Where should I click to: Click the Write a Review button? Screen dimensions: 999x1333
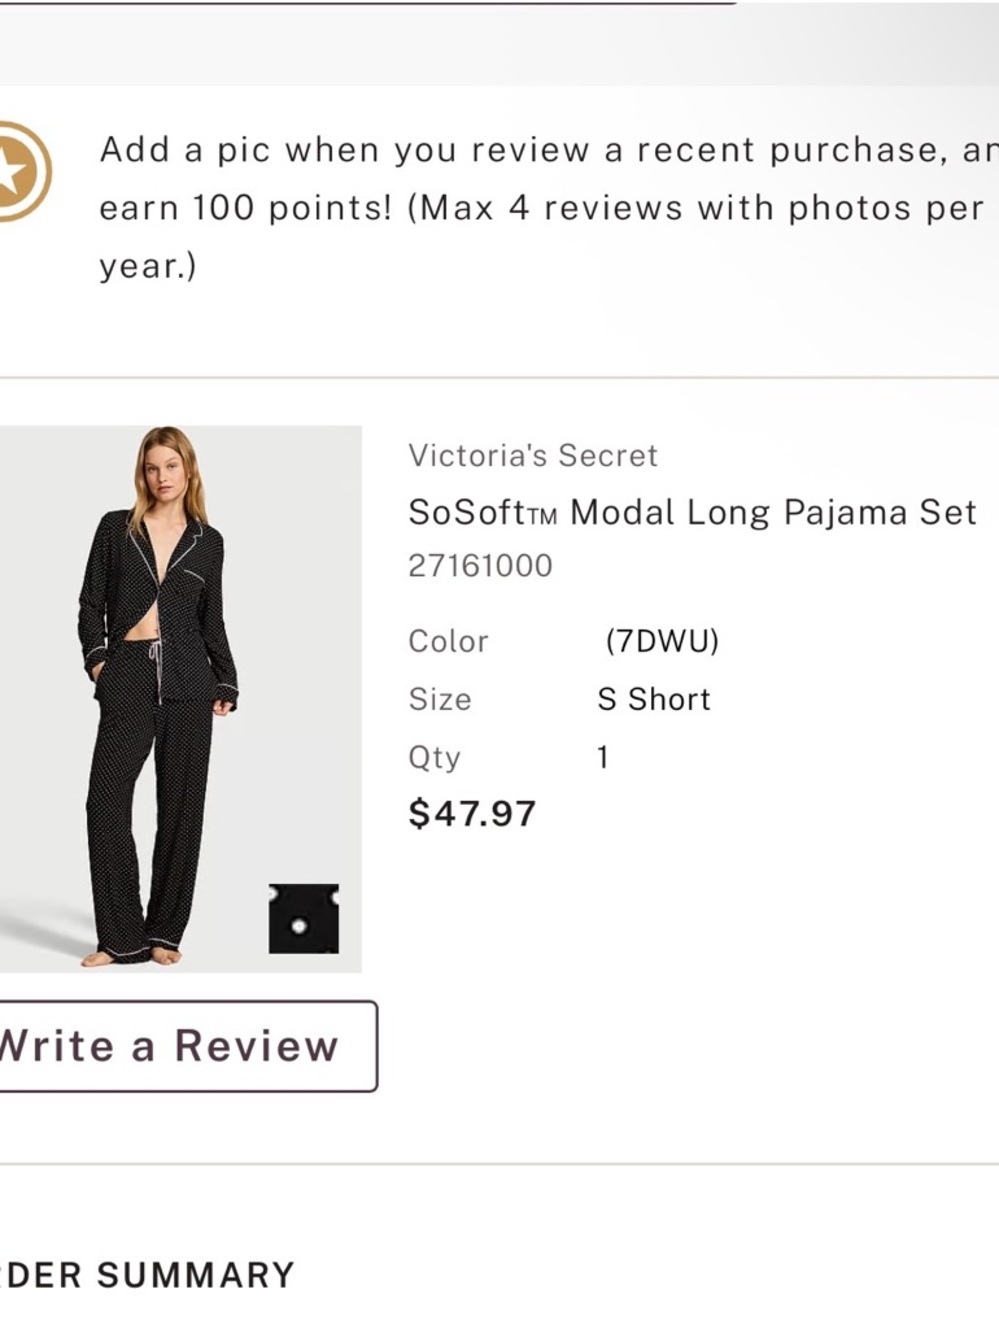point(170,1045)
